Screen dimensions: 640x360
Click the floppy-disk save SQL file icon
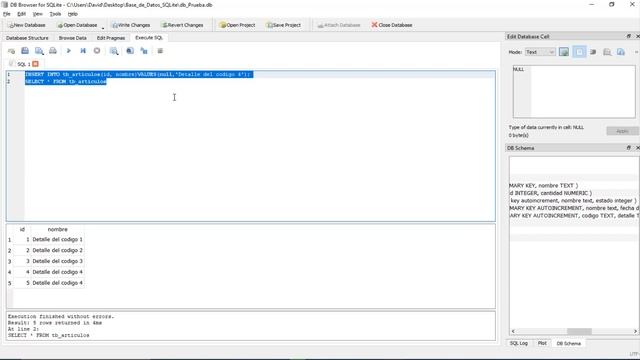pos(25,51)
